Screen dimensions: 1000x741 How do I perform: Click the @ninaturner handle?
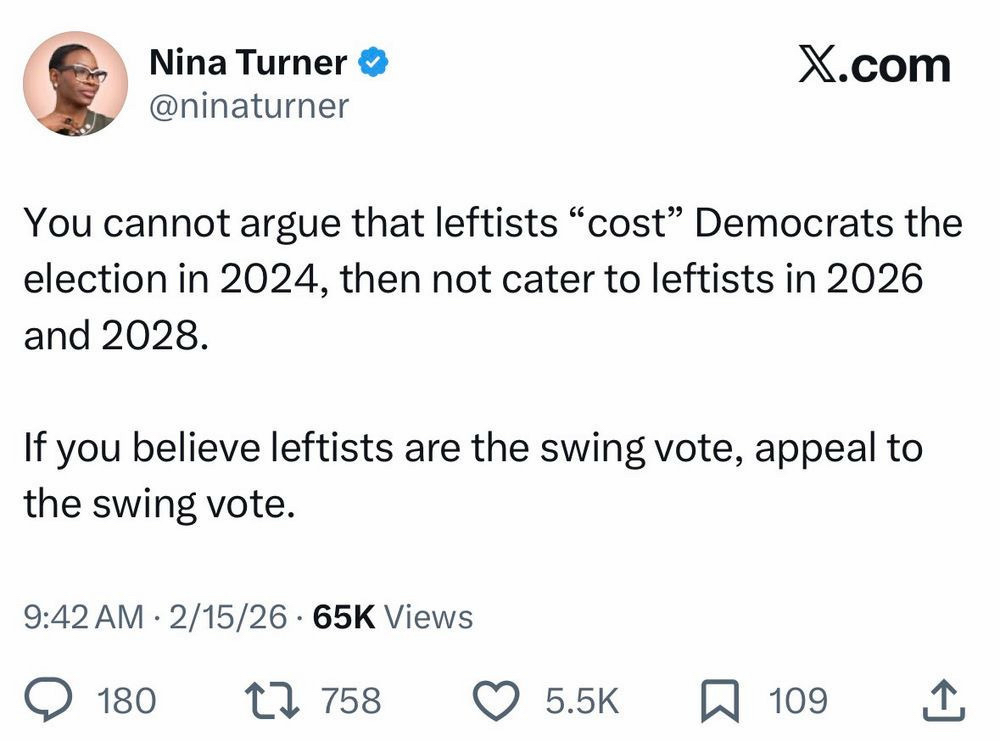tap(249, 105)
